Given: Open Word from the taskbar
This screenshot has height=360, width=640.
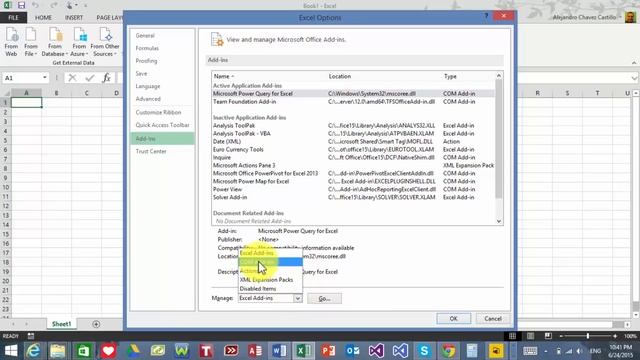Looking at the screenshot, I should 279,351.
